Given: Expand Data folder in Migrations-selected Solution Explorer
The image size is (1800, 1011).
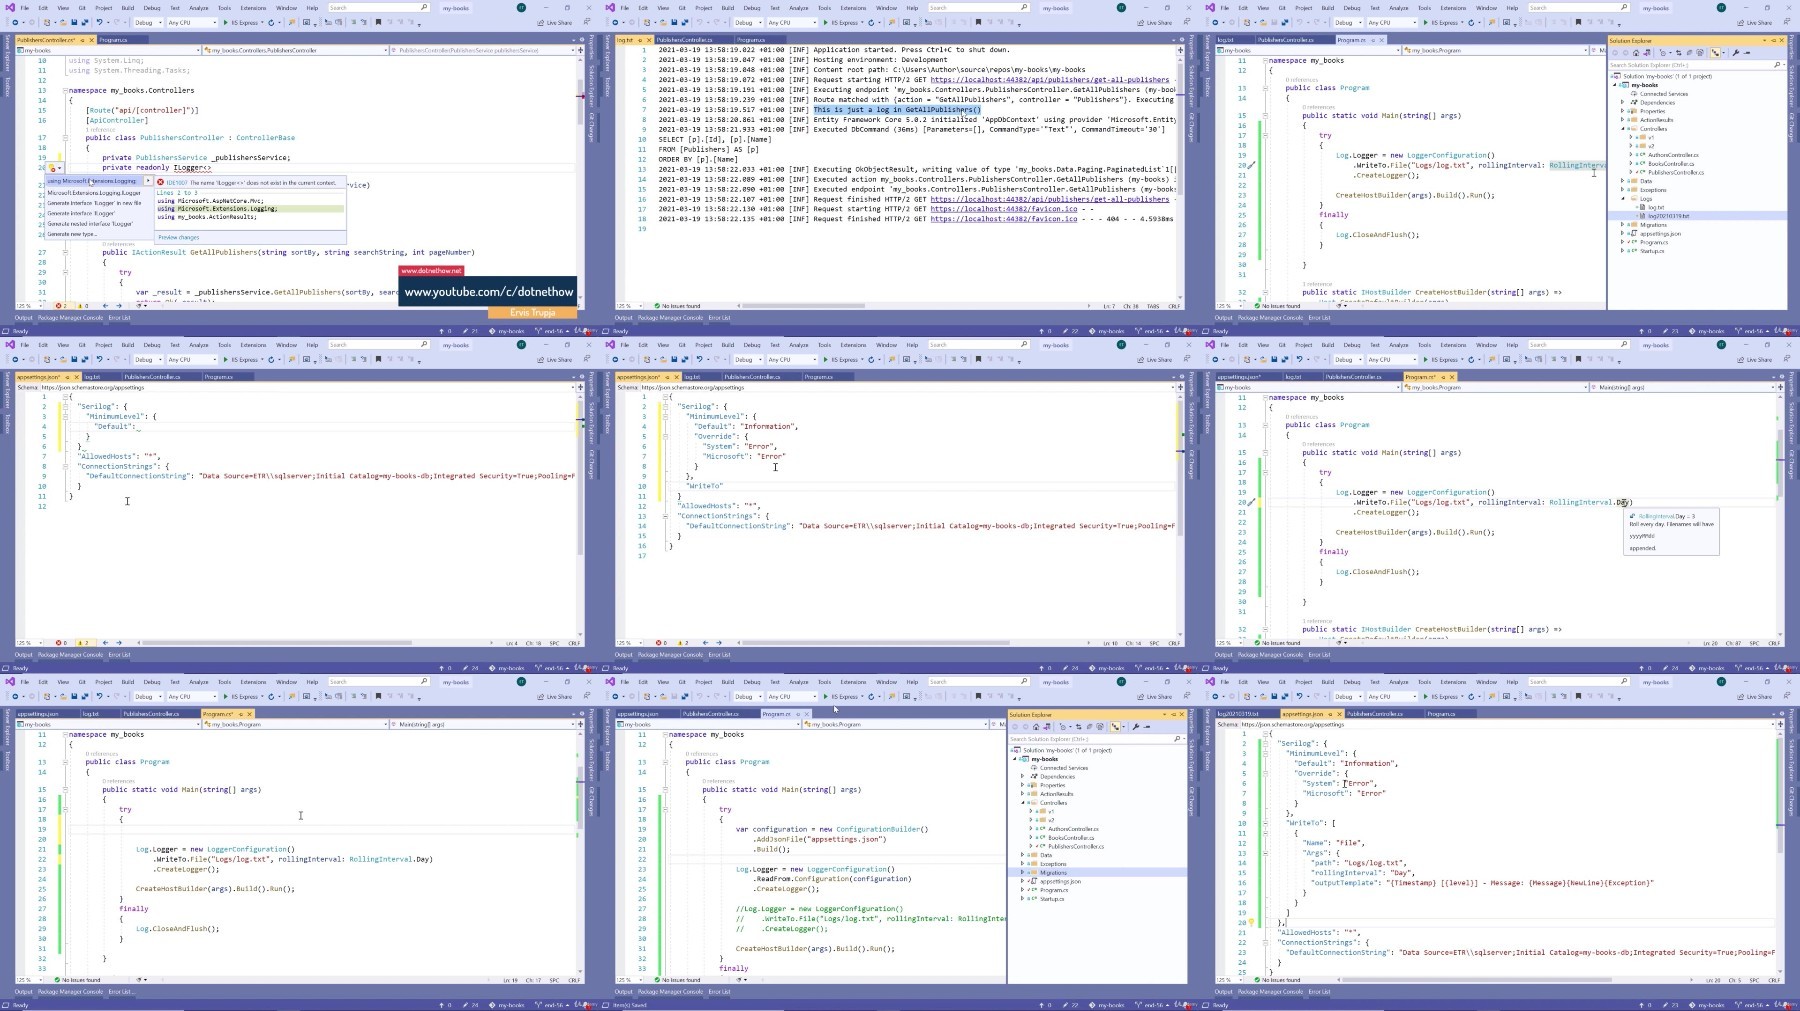Looking at the screenshot, I should [x=1022, y=855].
